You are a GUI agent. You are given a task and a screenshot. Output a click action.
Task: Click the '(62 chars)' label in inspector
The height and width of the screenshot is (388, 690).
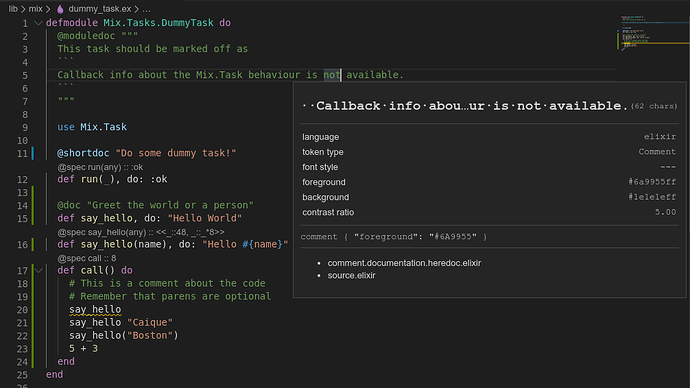tap(654, 106)
